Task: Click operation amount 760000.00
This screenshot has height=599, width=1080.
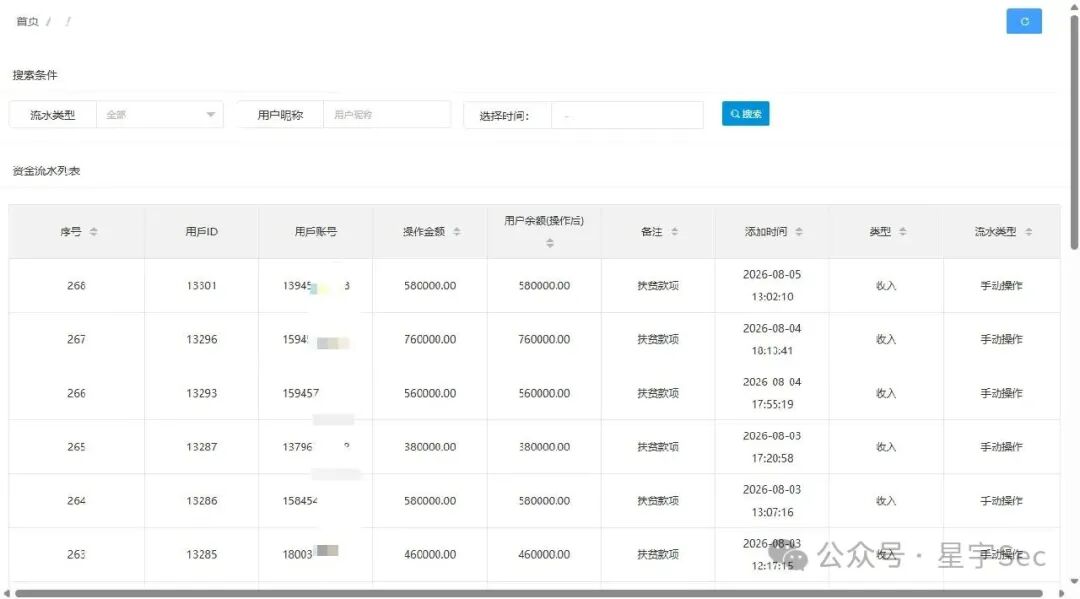Action: pyautogui.click(x=430, y=339)
